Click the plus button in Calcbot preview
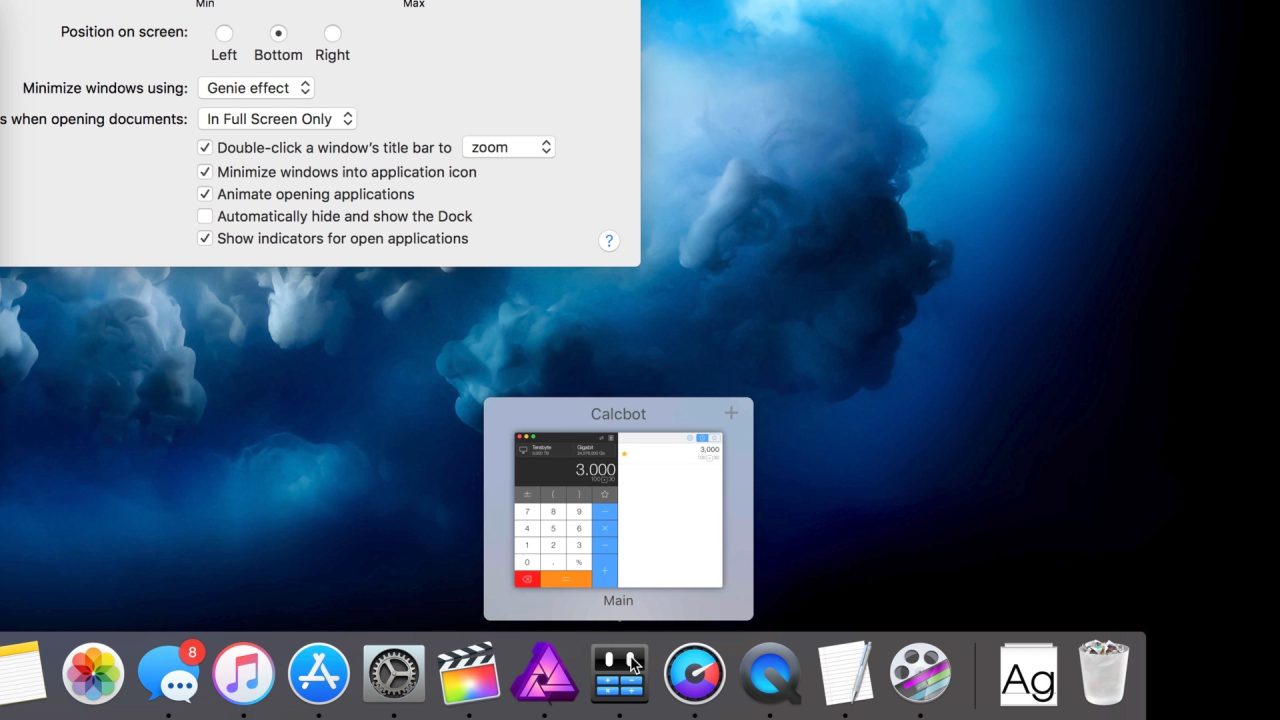 pyautogui.click(x=731, y=413)
